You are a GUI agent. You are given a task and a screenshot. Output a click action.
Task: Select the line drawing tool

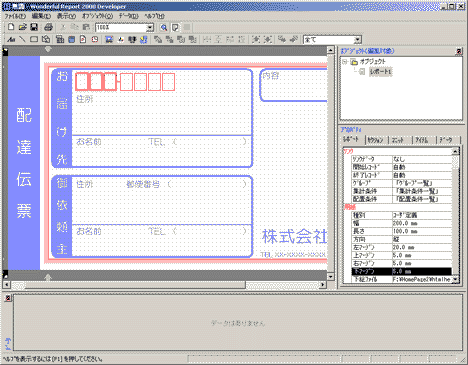click(x=22, y=40)
